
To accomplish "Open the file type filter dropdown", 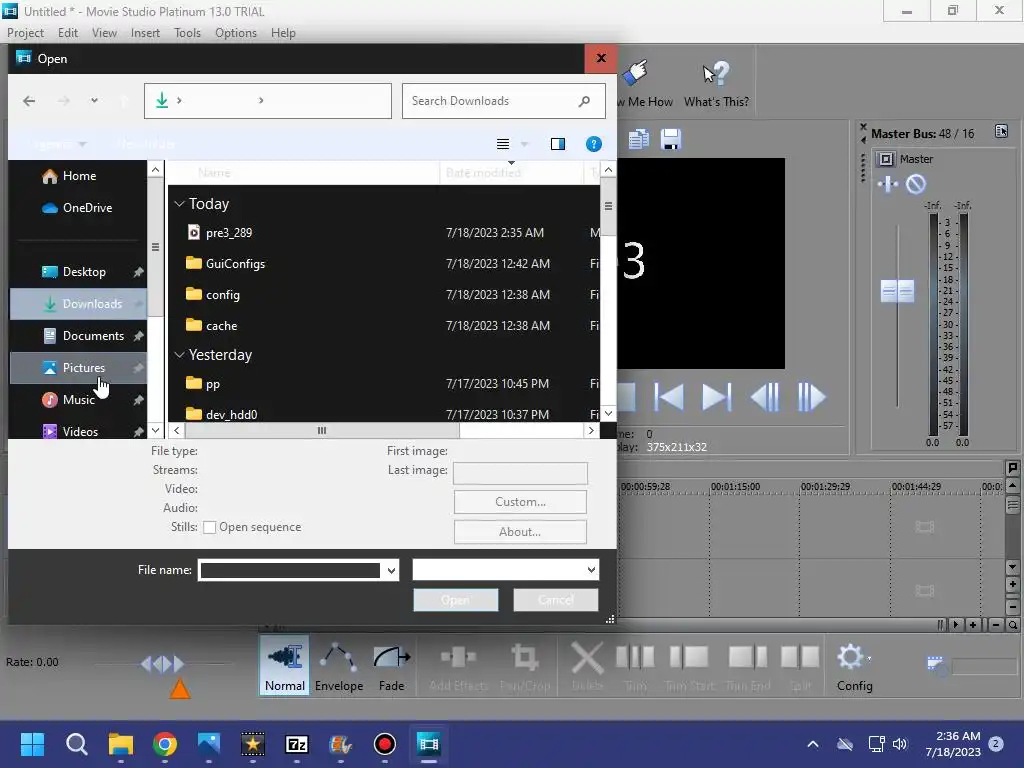I will click(590, 569).
